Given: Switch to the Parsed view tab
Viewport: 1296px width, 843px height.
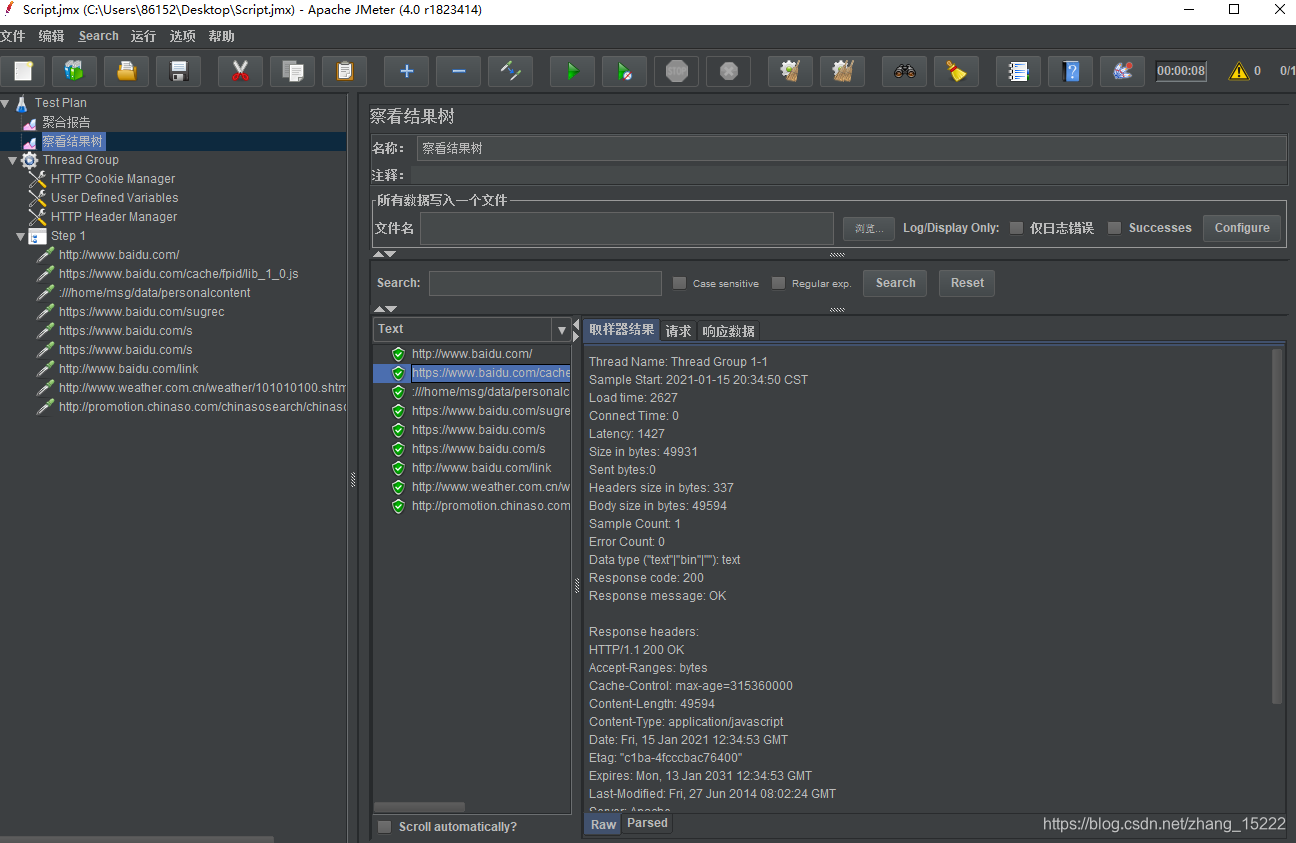Looking at the screenshot, I should tap(647, 823).
